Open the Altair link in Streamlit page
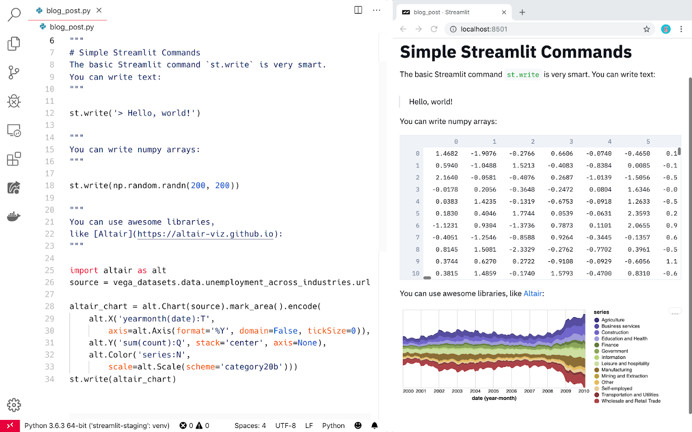692x432 pixels. pos(532,293)
